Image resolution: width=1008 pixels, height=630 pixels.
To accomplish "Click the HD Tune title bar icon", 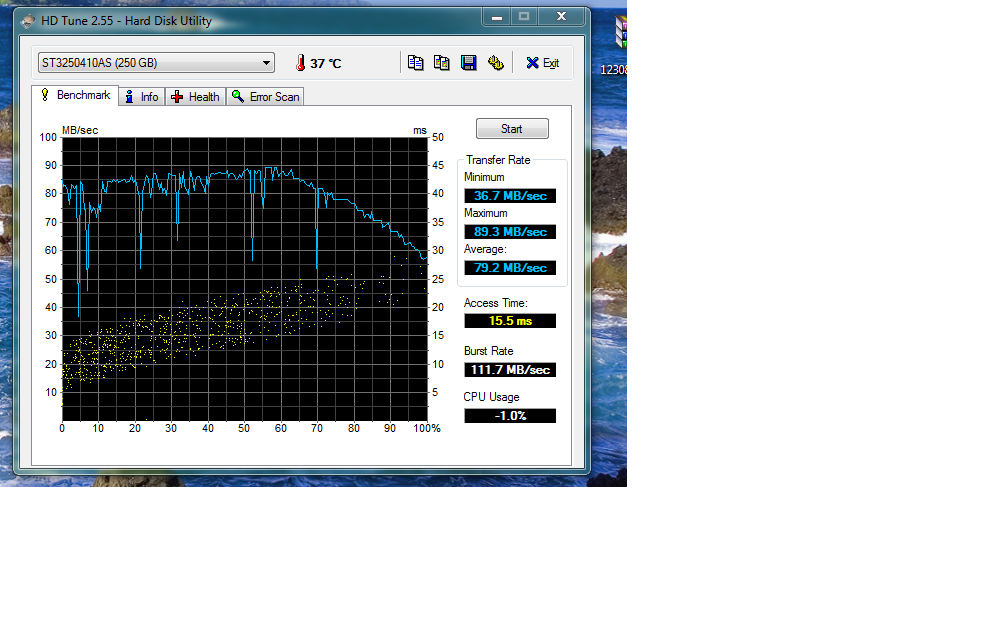I will pyautogui.click(x=27, y=20).
